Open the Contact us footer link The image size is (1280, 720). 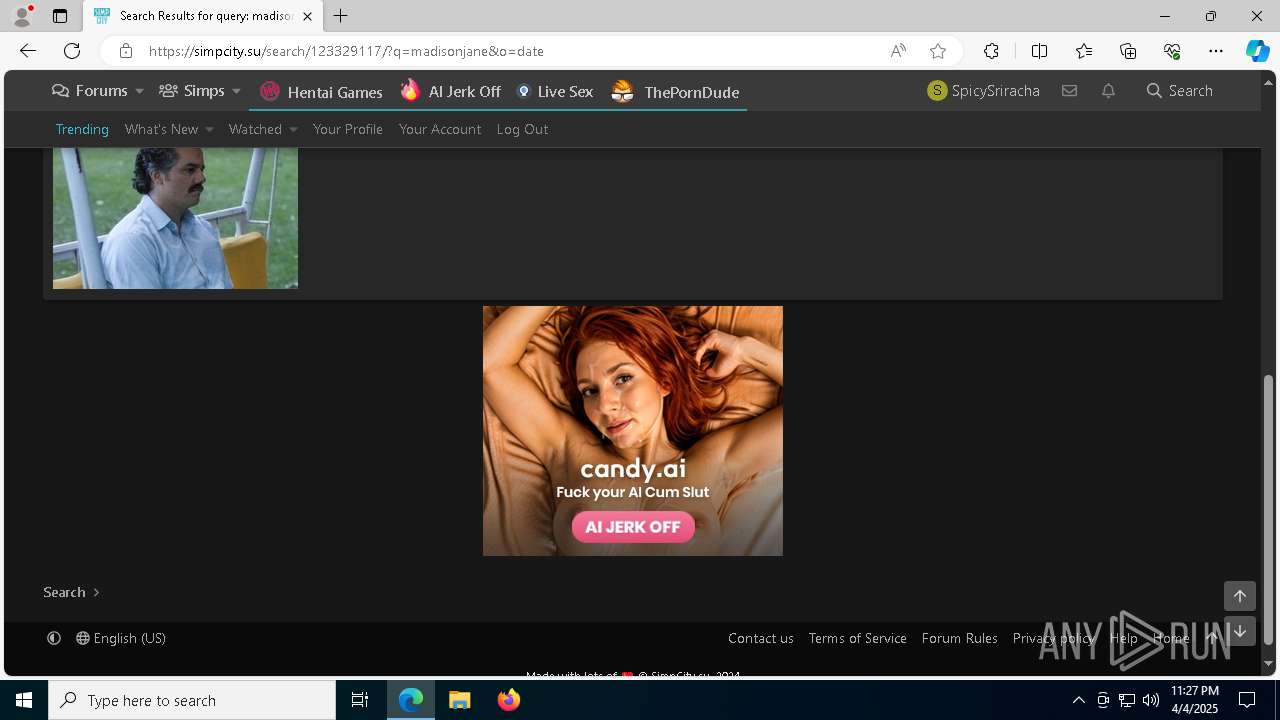[x=761, y=638]
